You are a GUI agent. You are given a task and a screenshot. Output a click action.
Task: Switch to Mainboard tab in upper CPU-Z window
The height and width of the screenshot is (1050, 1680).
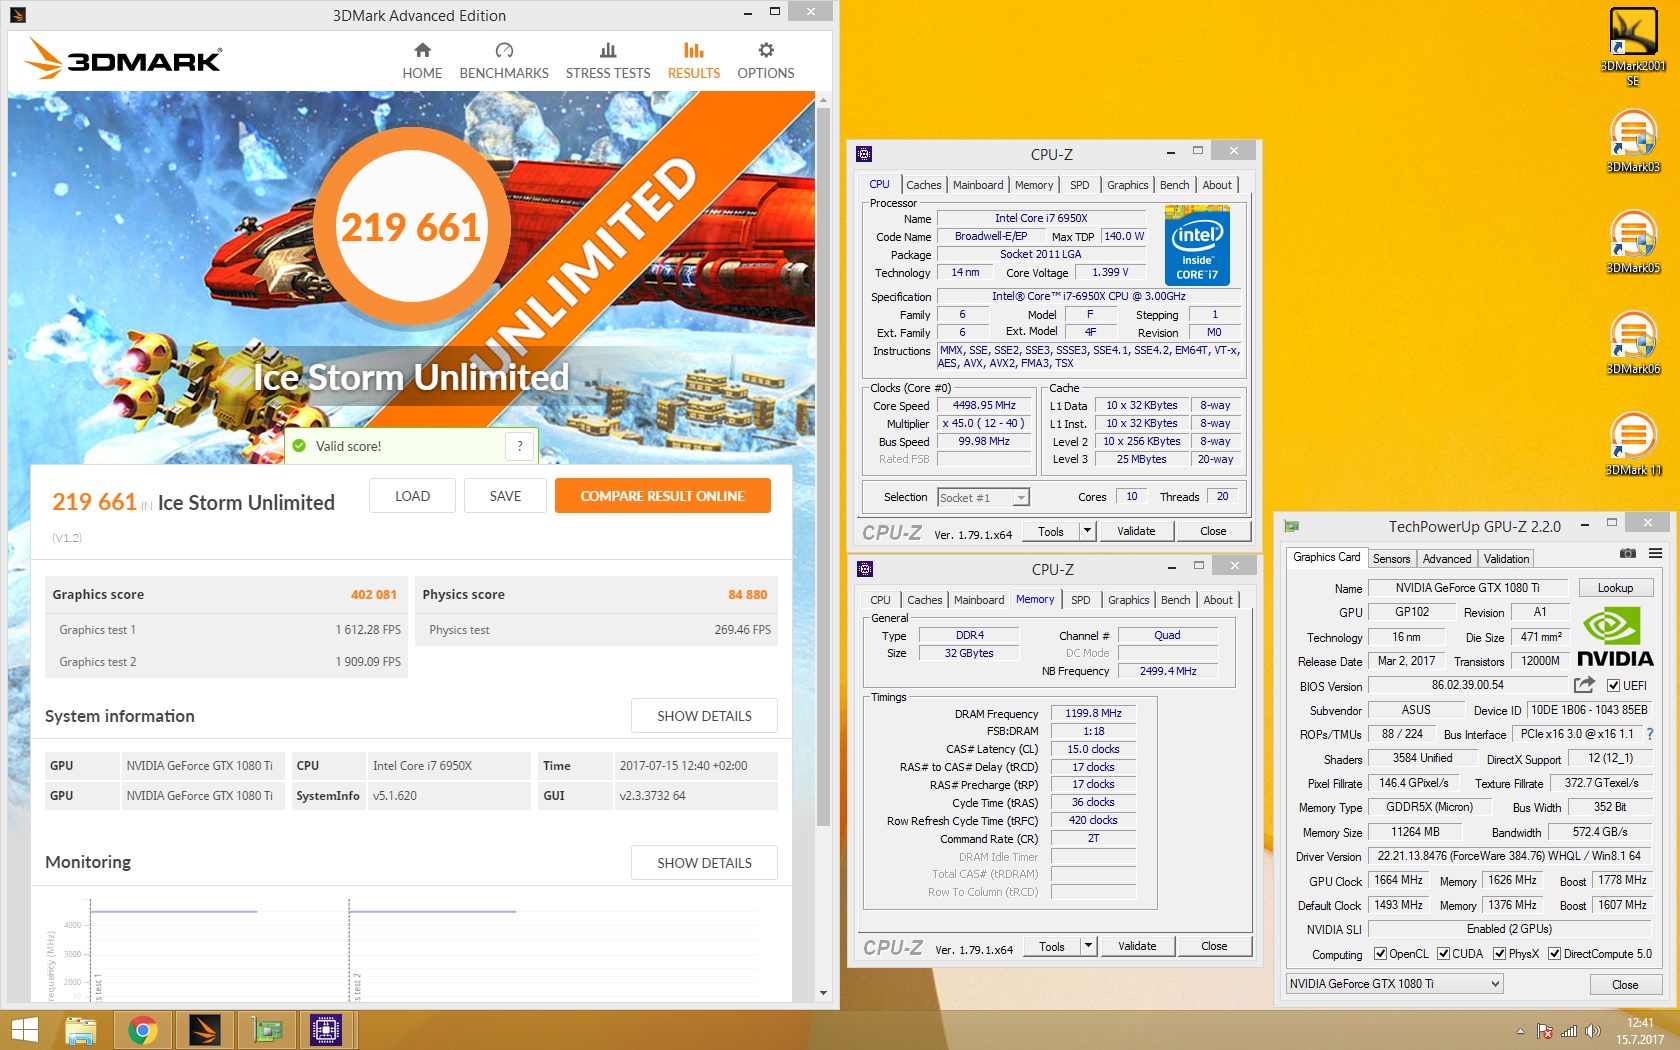pyautogui.click(x=978, y=185)
